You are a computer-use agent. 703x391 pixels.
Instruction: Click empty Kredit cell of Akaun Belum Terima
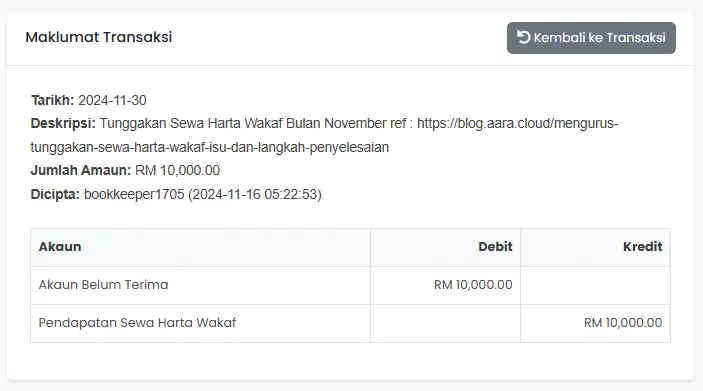tap(595, 285)
